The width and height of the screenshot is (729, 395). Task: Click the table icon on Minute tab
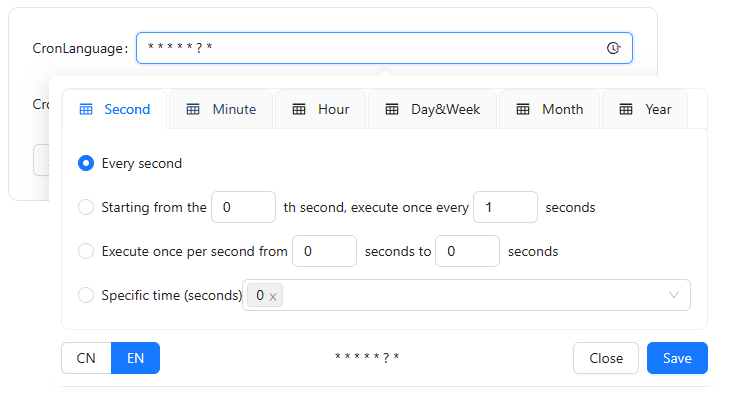tap(193, 109)
